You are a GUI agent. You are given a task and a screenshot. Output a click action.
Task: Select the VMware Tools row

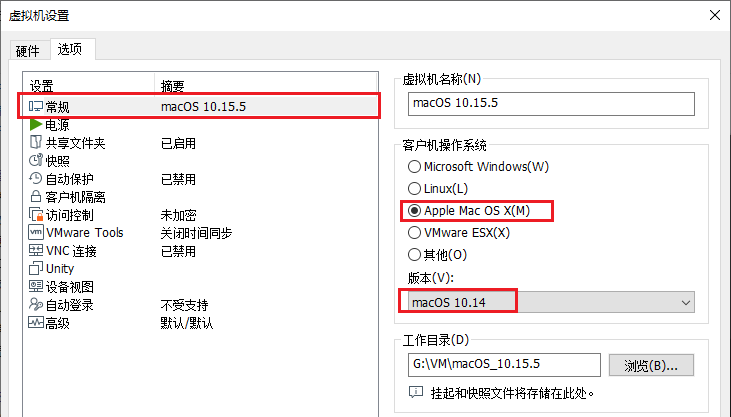200,232
